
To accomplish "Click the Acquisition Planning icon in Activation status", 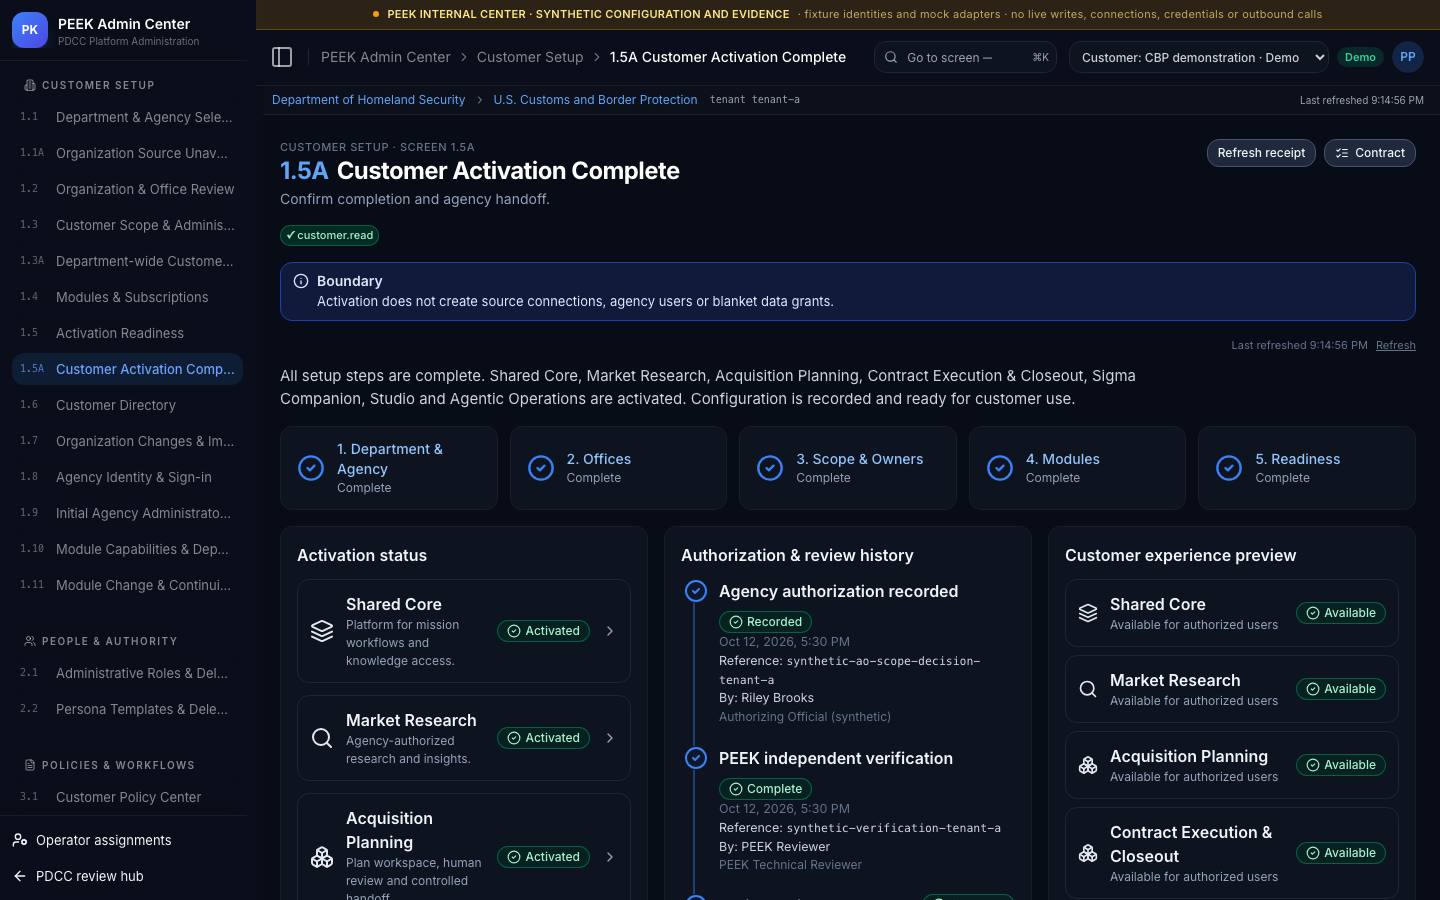I will 322,857.
